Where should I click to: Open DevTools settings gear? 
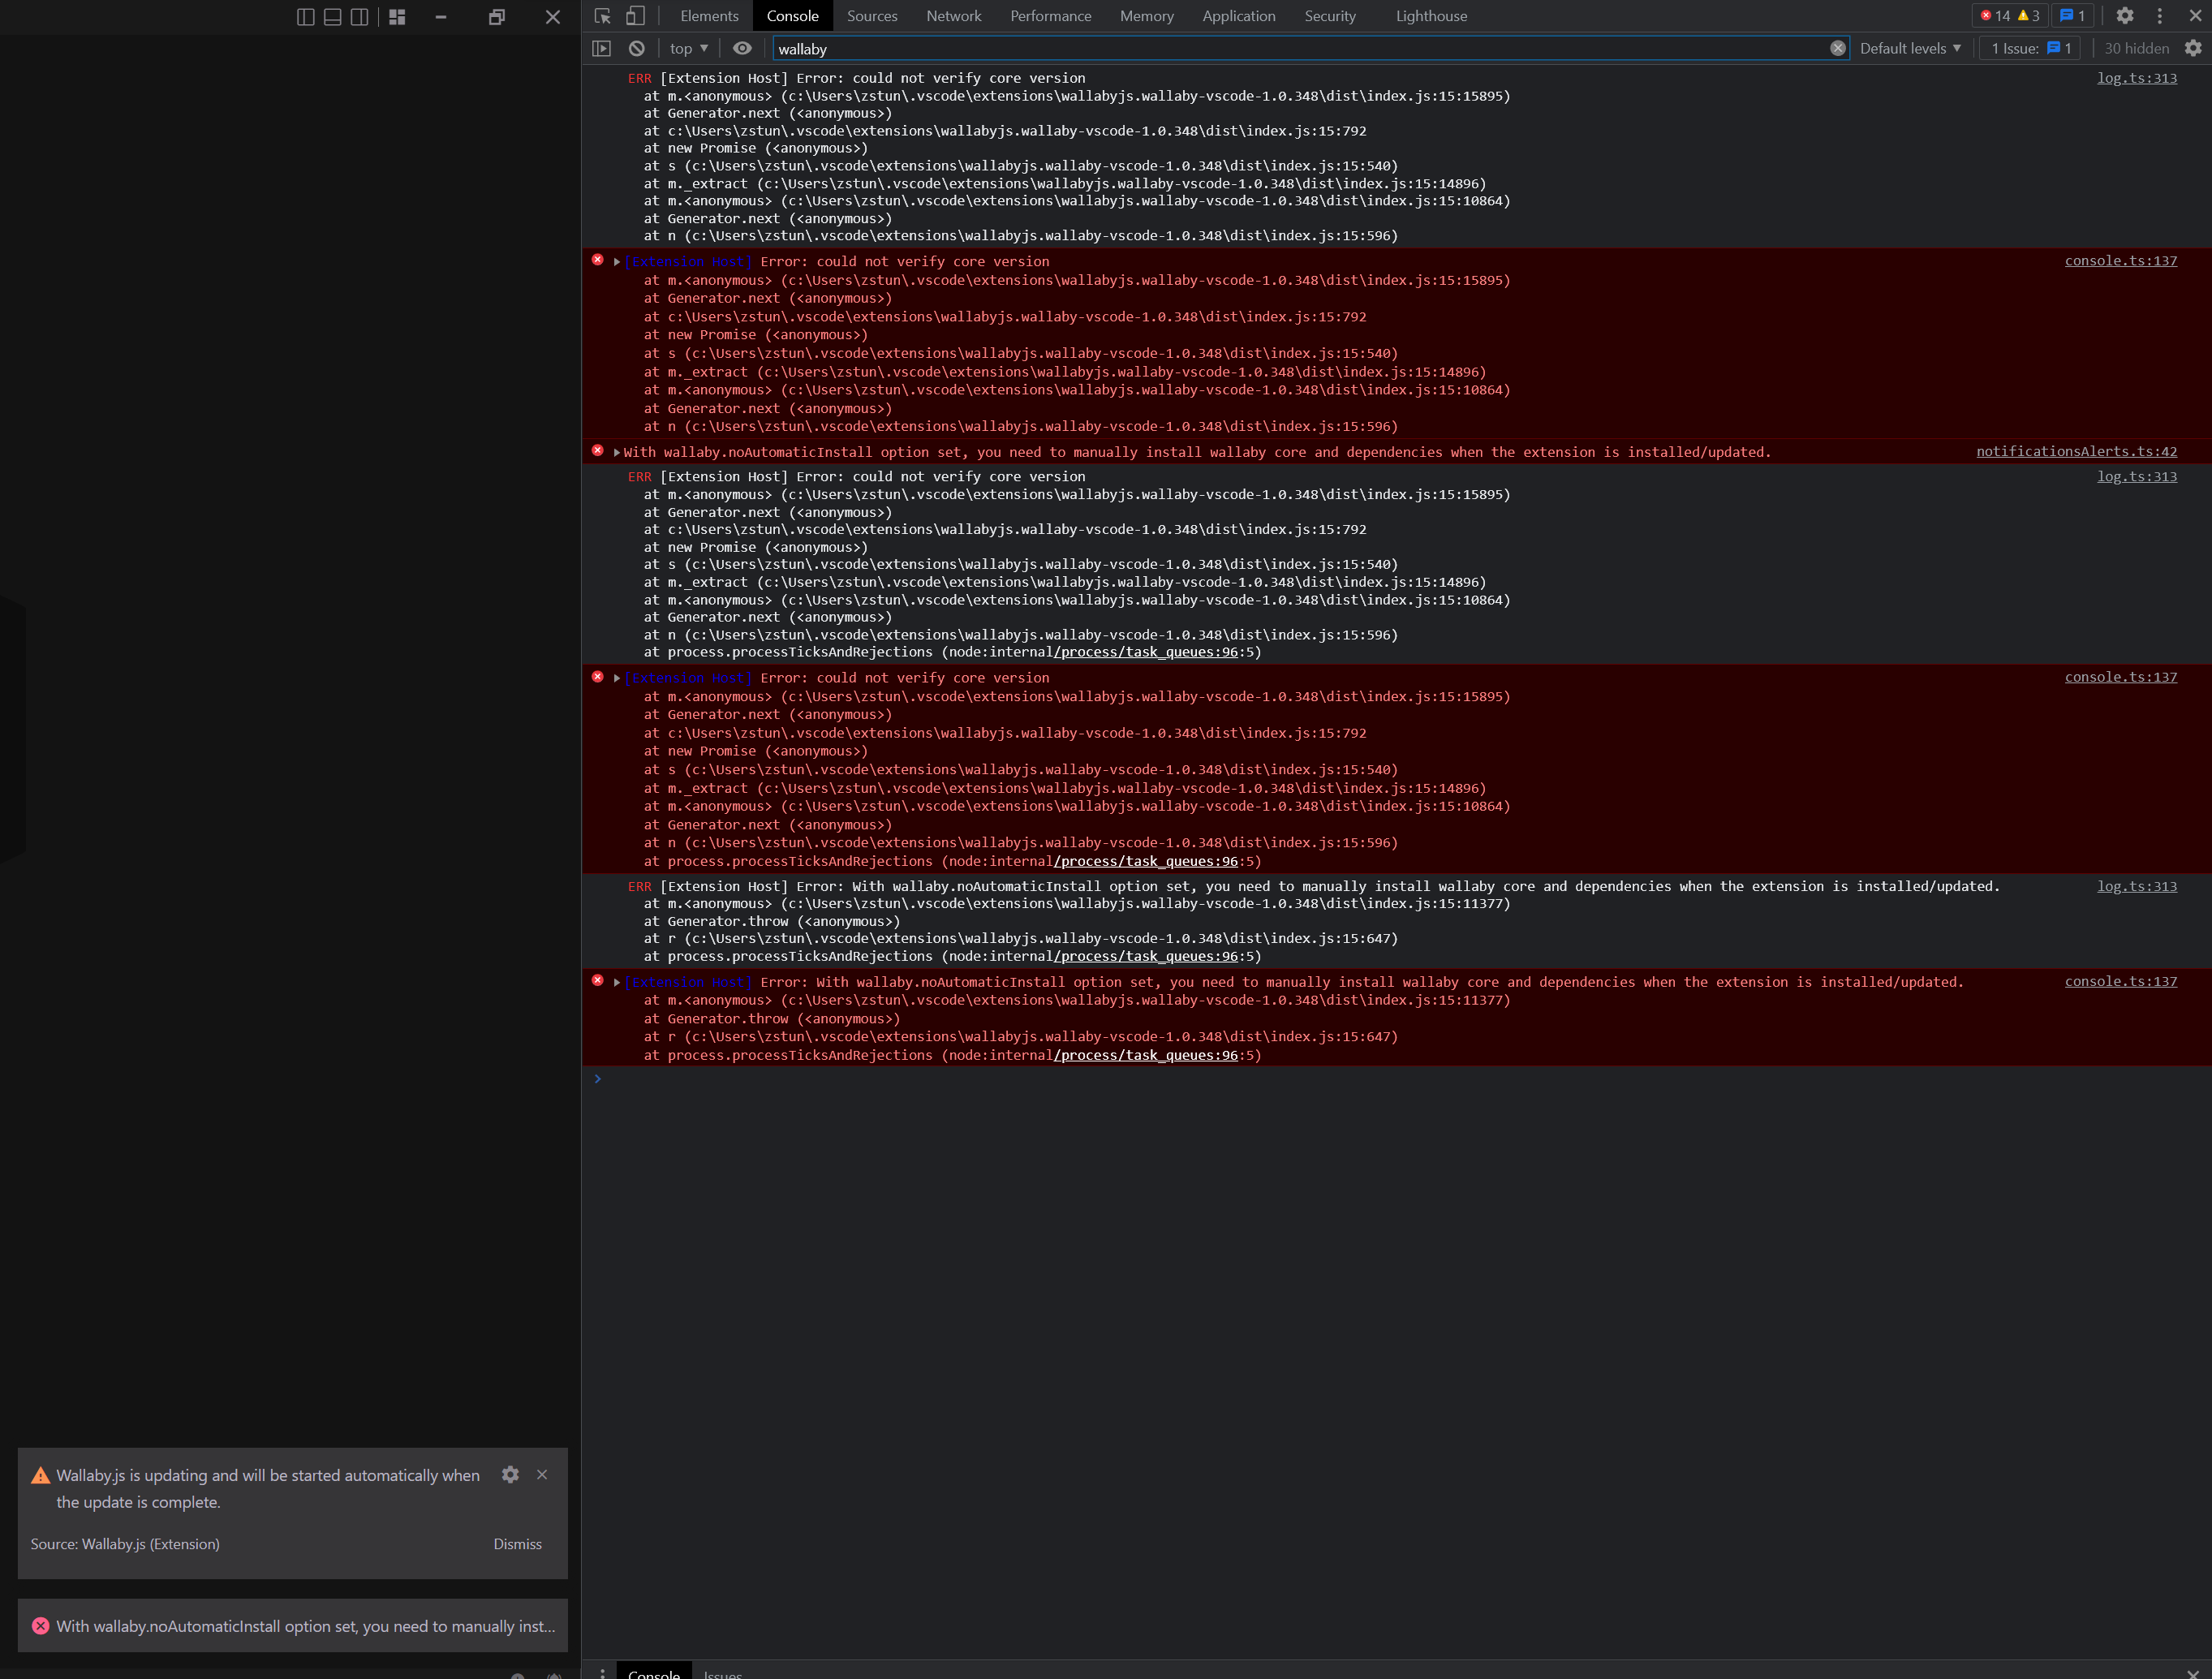click(2125, 16)
